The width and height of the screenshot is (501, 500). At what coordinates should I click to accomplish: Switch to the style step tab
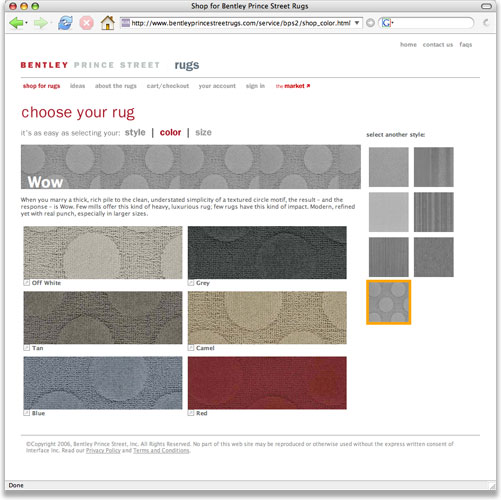tap(135, 132)
